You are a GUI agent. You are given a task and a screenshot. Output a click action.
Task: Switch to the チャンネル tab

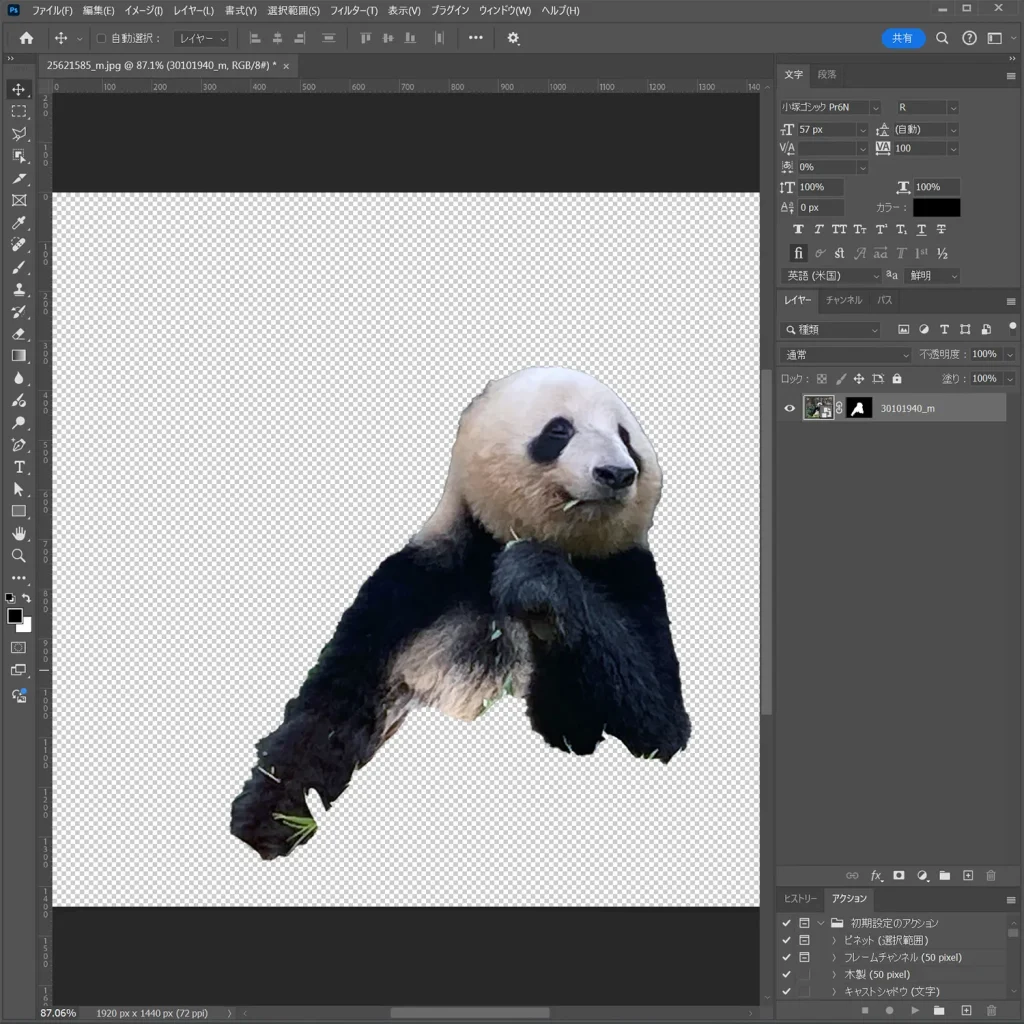(x=844, y=299)
